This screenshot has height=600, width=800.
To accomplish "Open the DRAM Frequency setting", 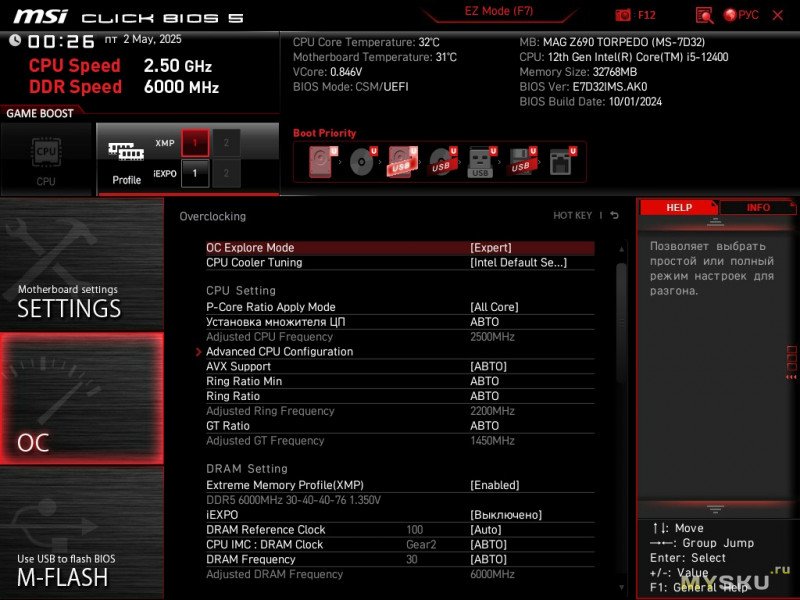I will (x=400, y=559).
